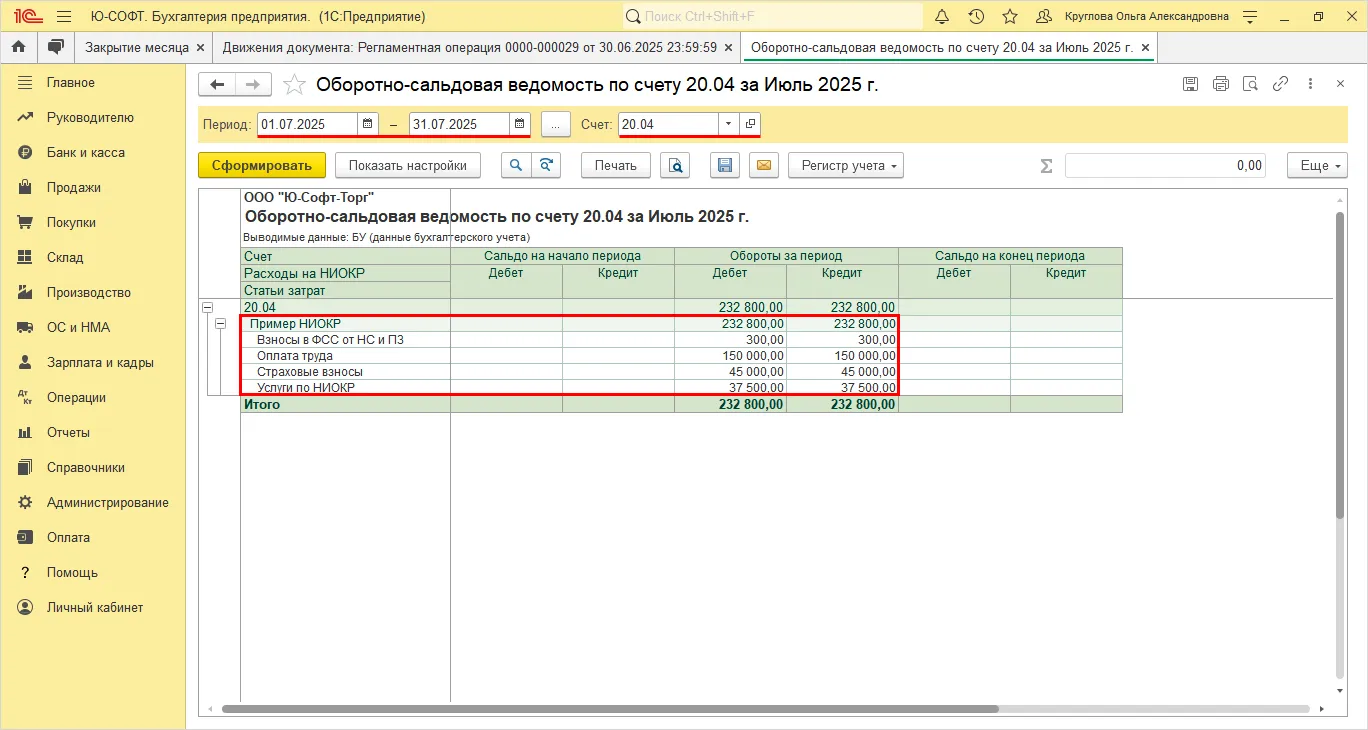Open history clock icon in title bar

coord(976,16)
